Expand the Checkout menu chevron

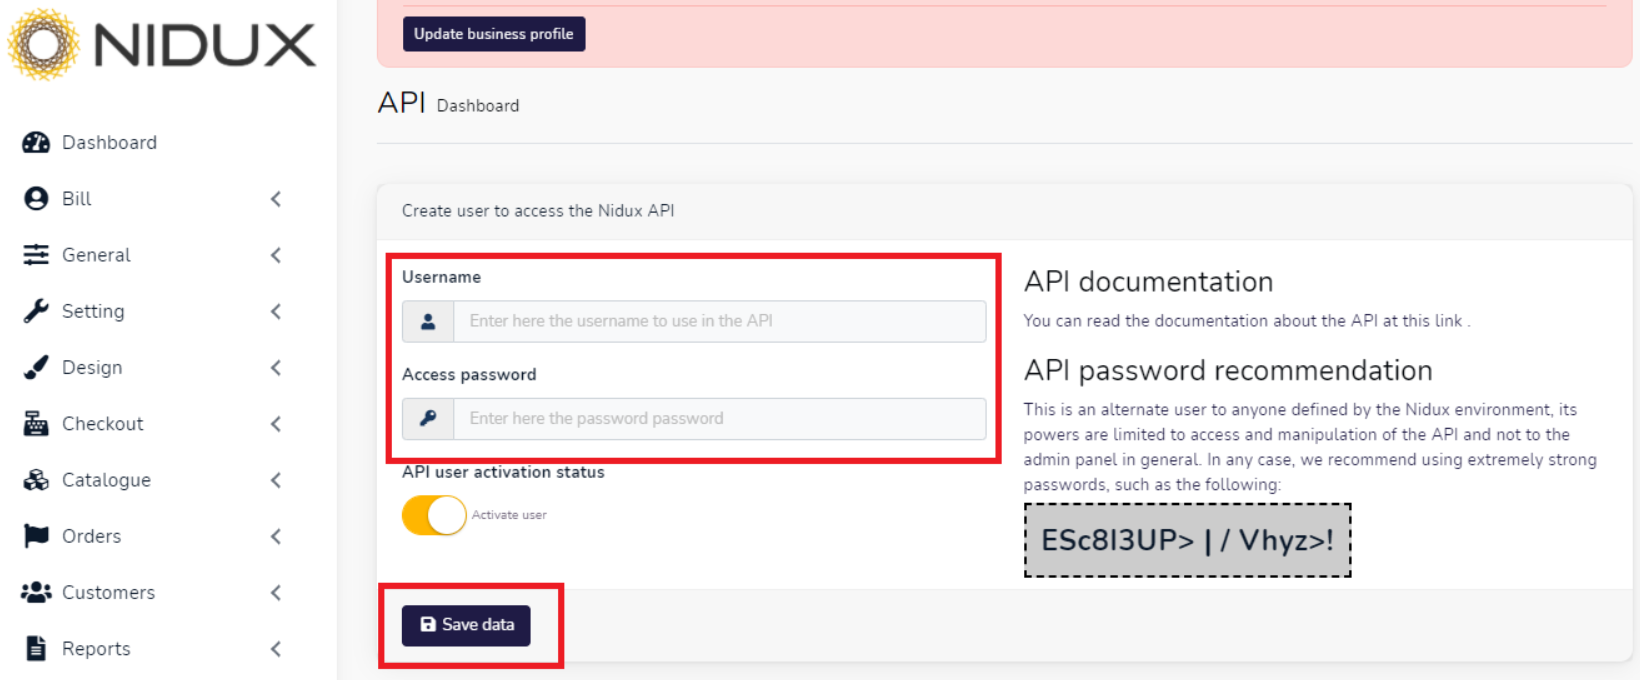[x=276, y=424]
